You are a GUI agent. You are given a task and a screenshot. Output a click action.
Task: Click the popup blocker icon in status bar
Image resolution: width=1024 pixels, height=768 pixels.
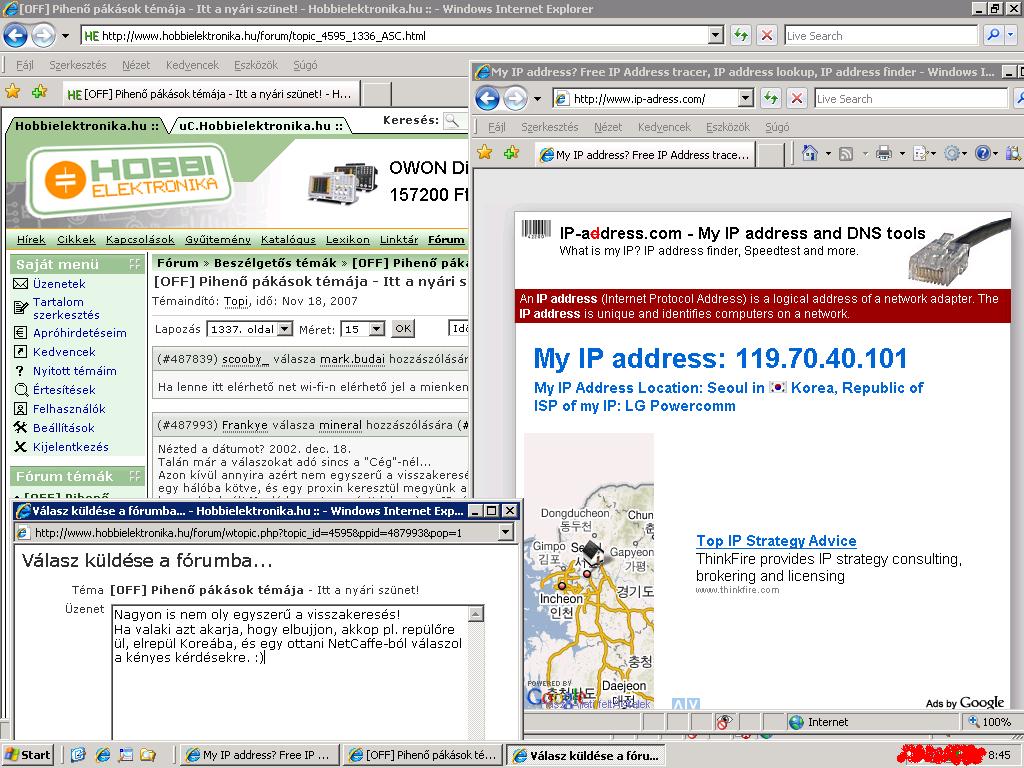(723, 722)
